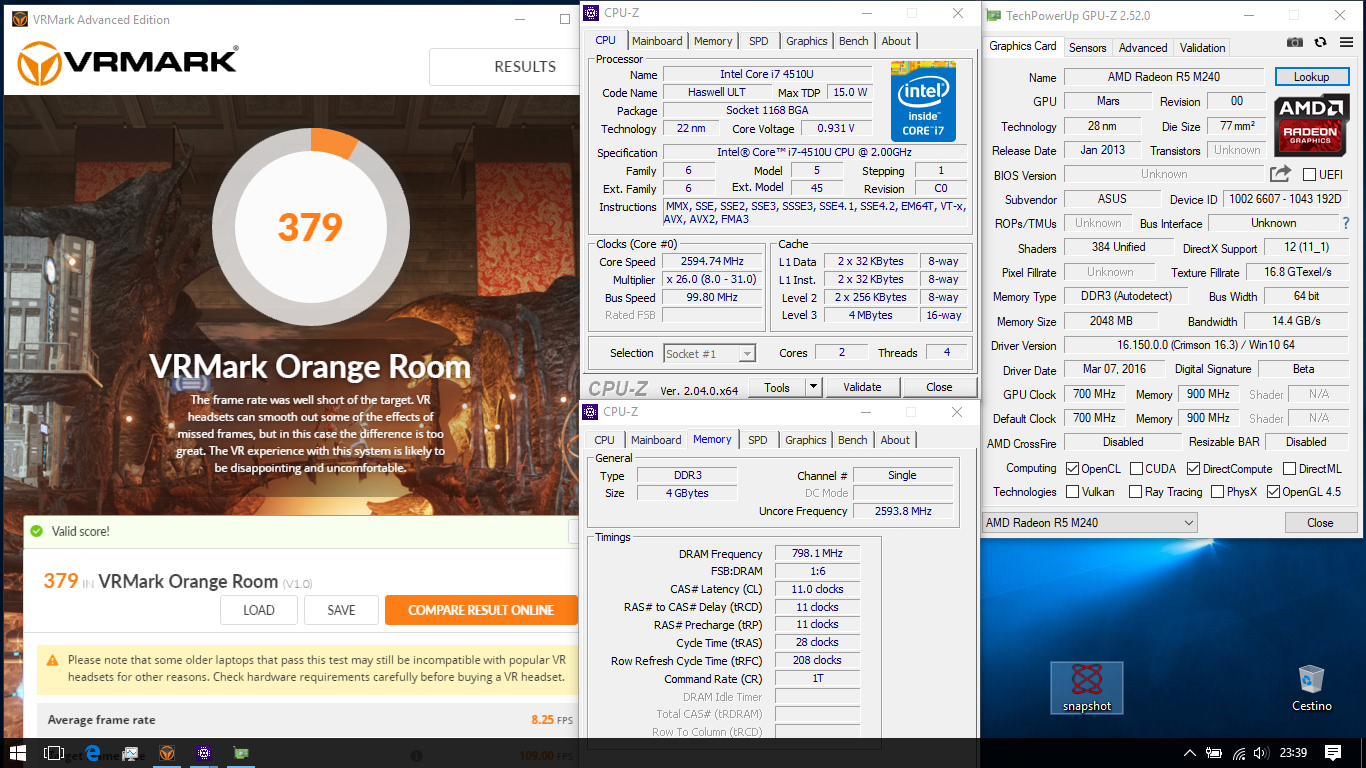This screenshot has width=1366, height=768.
Task: Click the Lookup button in GPU-Z
Action: (x=1311, y=77)
